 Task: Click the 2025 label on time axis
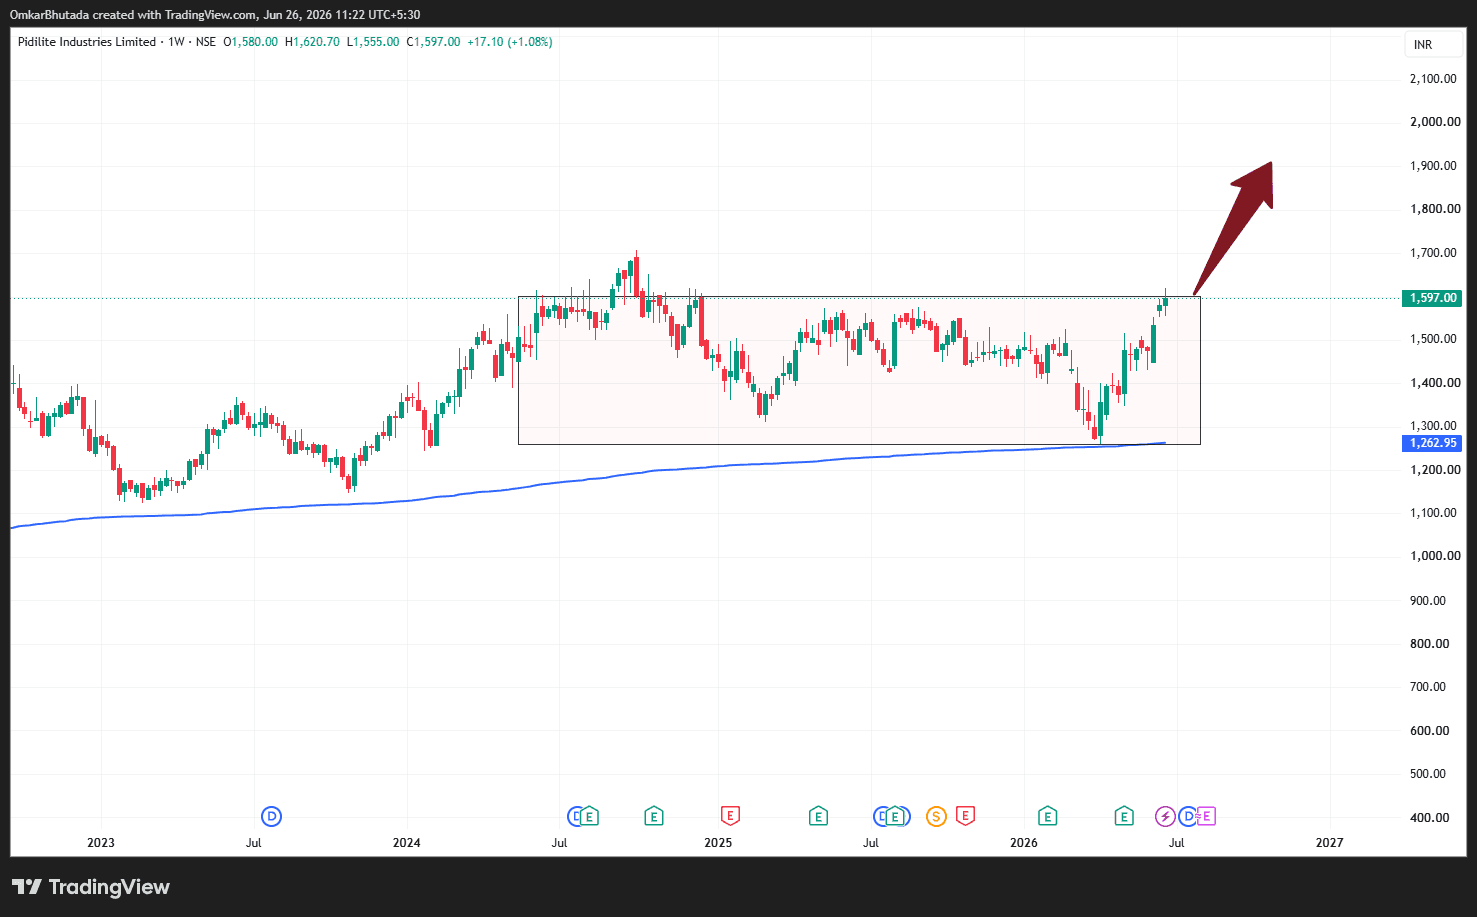pos(718,842)
